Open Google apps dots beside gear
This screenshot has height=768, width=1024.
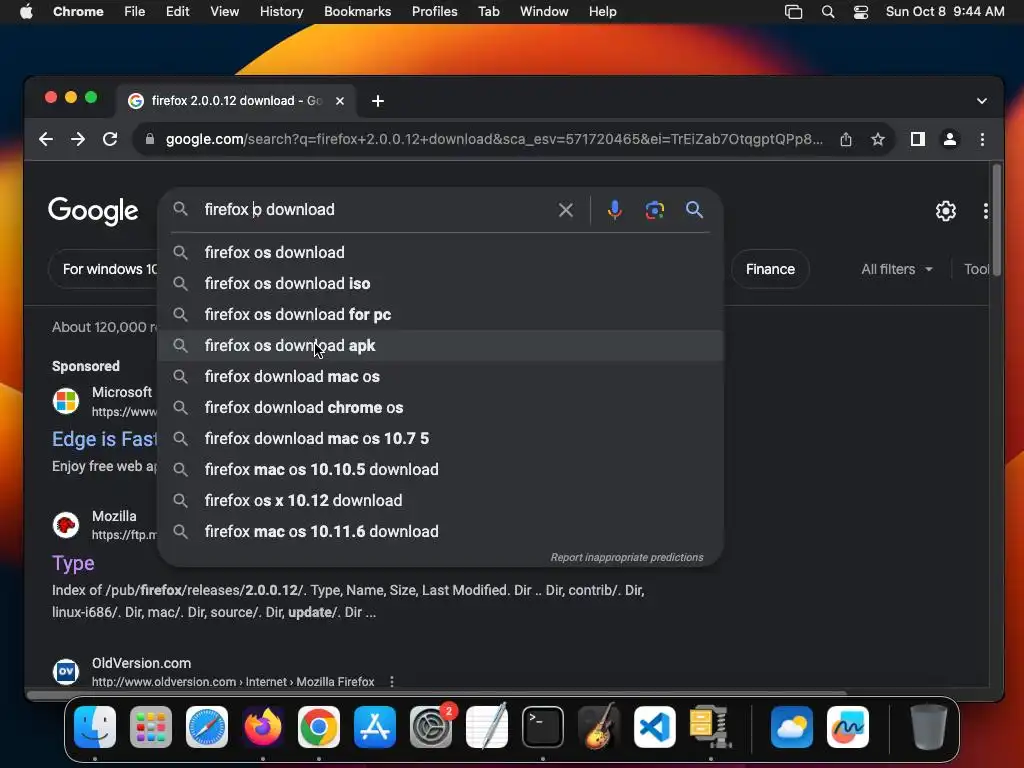985,211
